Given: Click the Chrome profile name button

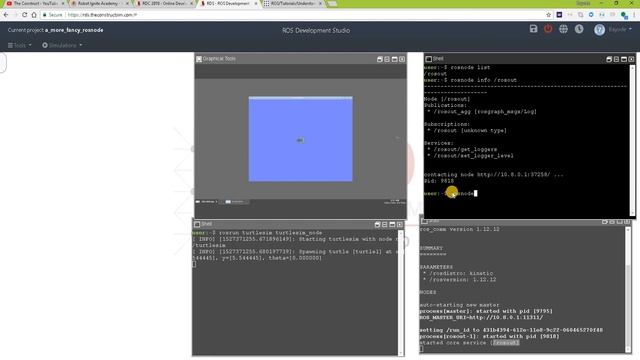Looking at the screenshot, I should coord(583,3).
